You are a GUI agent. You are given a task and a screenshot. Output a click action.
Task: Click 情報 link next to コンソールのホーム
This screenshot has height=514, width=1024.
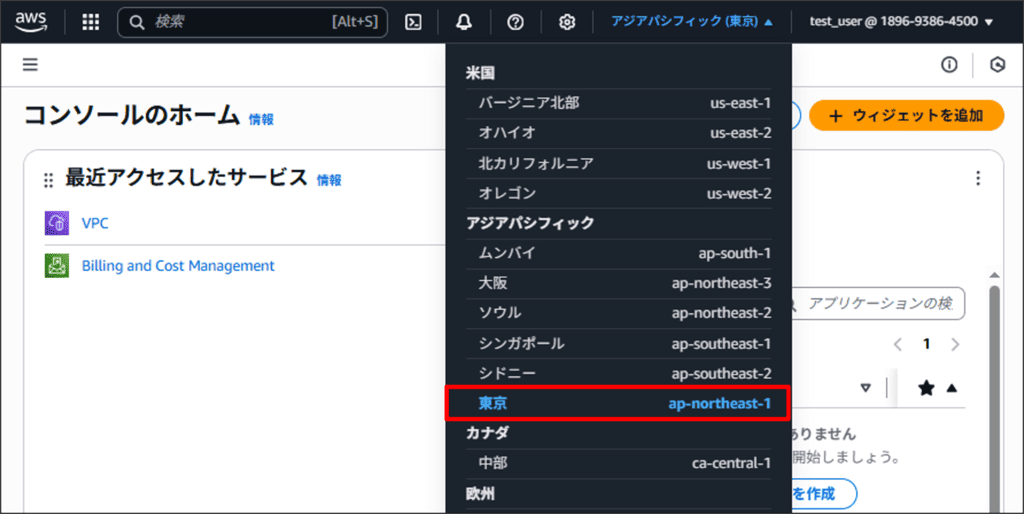[261, 120]
